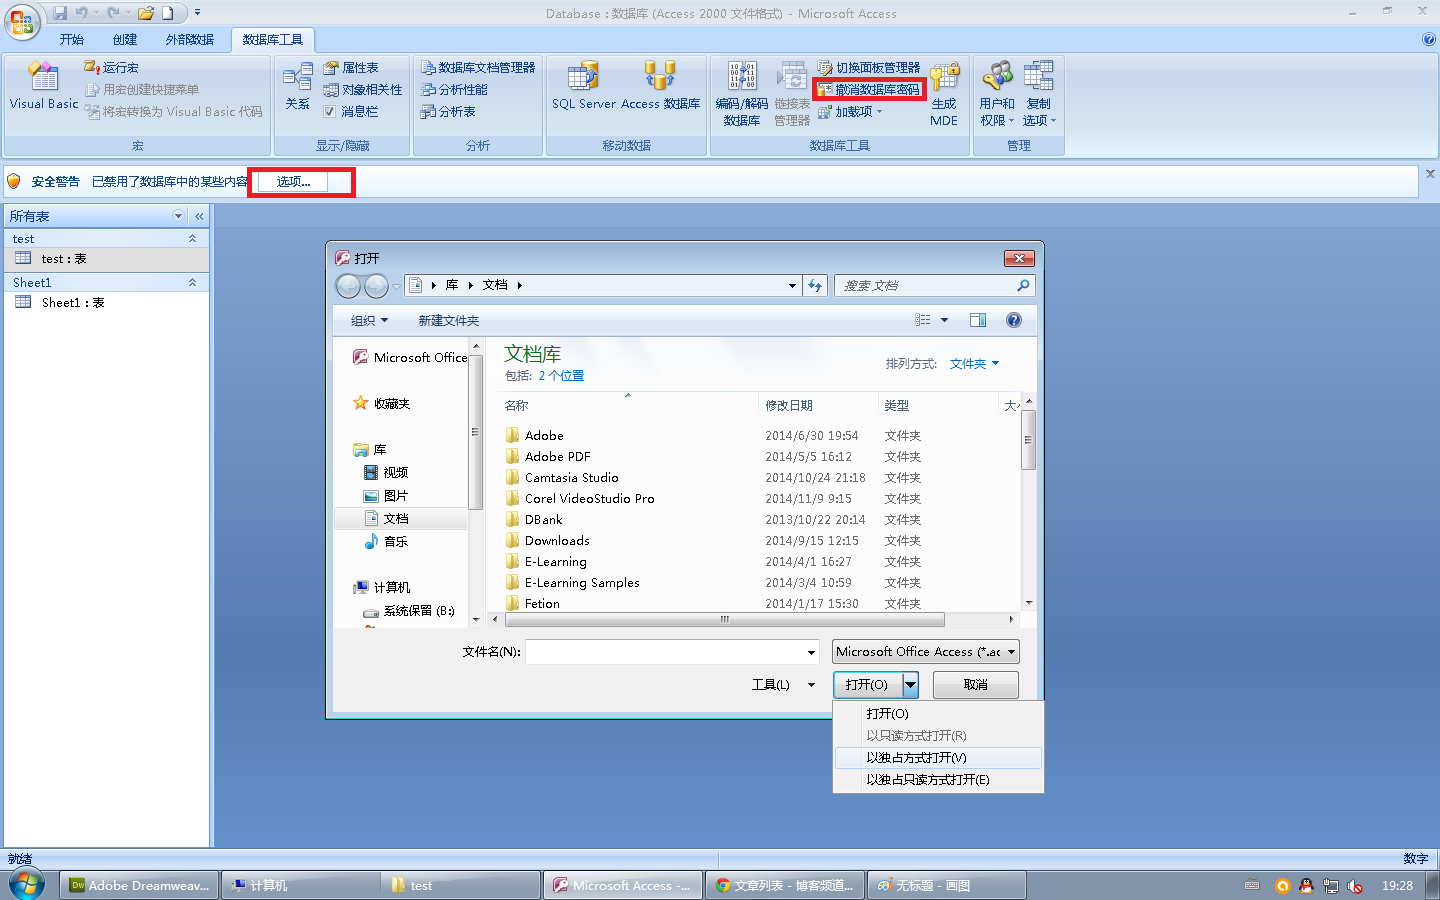This screenshot has width=1440, height=900.
Task: Open Add-ins (加载项) dropdown
Action: tap(851, 111)
